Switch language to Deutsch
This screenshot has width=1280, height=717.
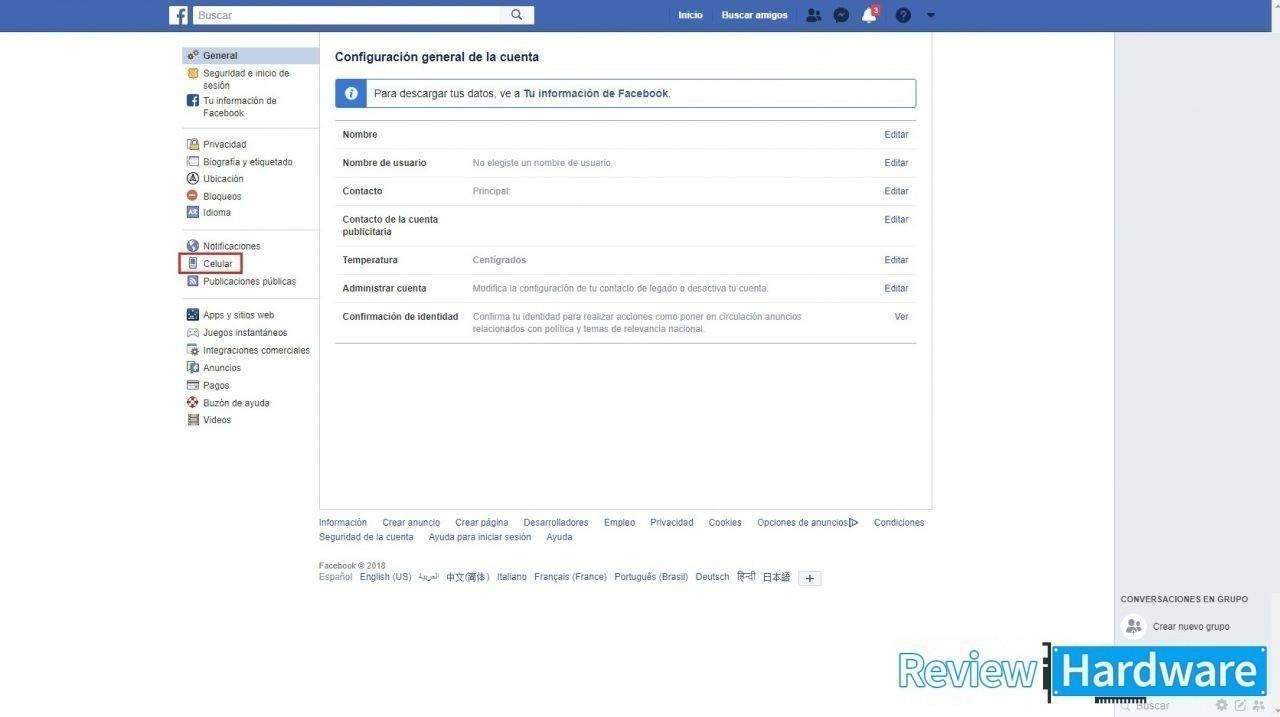[713, 577]
